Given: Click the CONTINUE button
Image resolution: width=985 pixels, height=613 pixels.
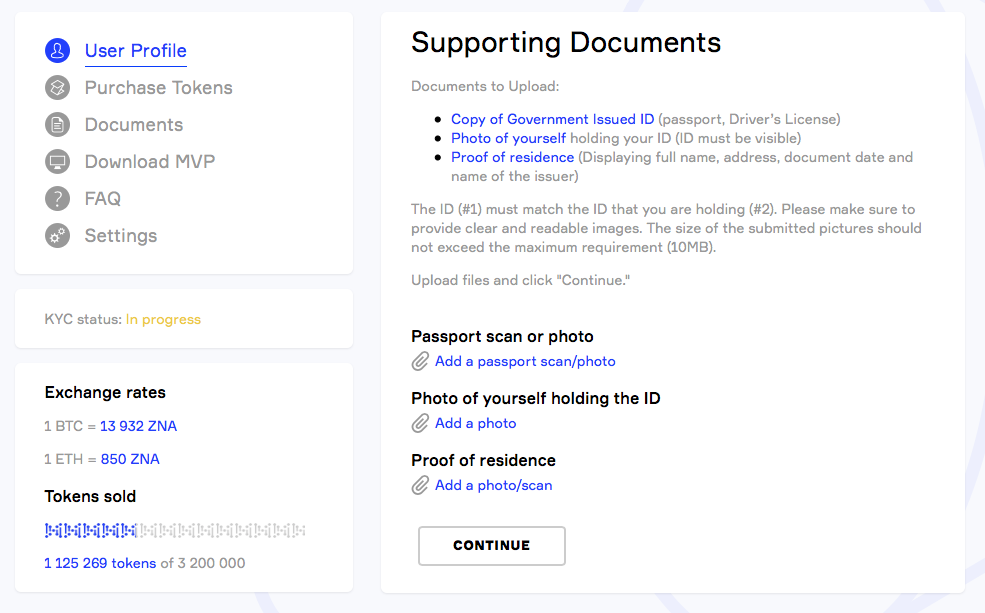Looking at the screenshot, I should pyautogui.click(x=492, y=546).
